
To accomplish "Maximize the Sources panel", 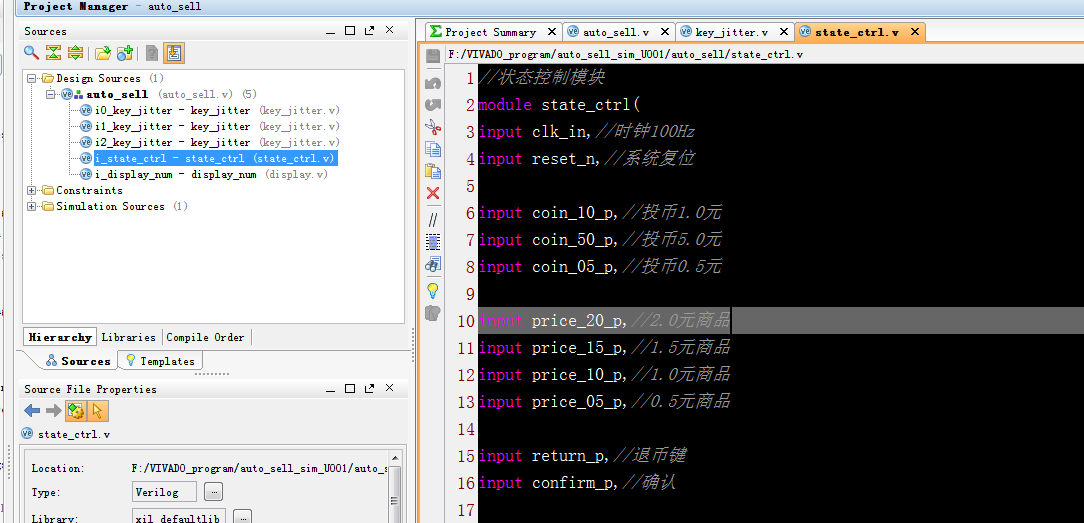I will [x=350, y=30].
